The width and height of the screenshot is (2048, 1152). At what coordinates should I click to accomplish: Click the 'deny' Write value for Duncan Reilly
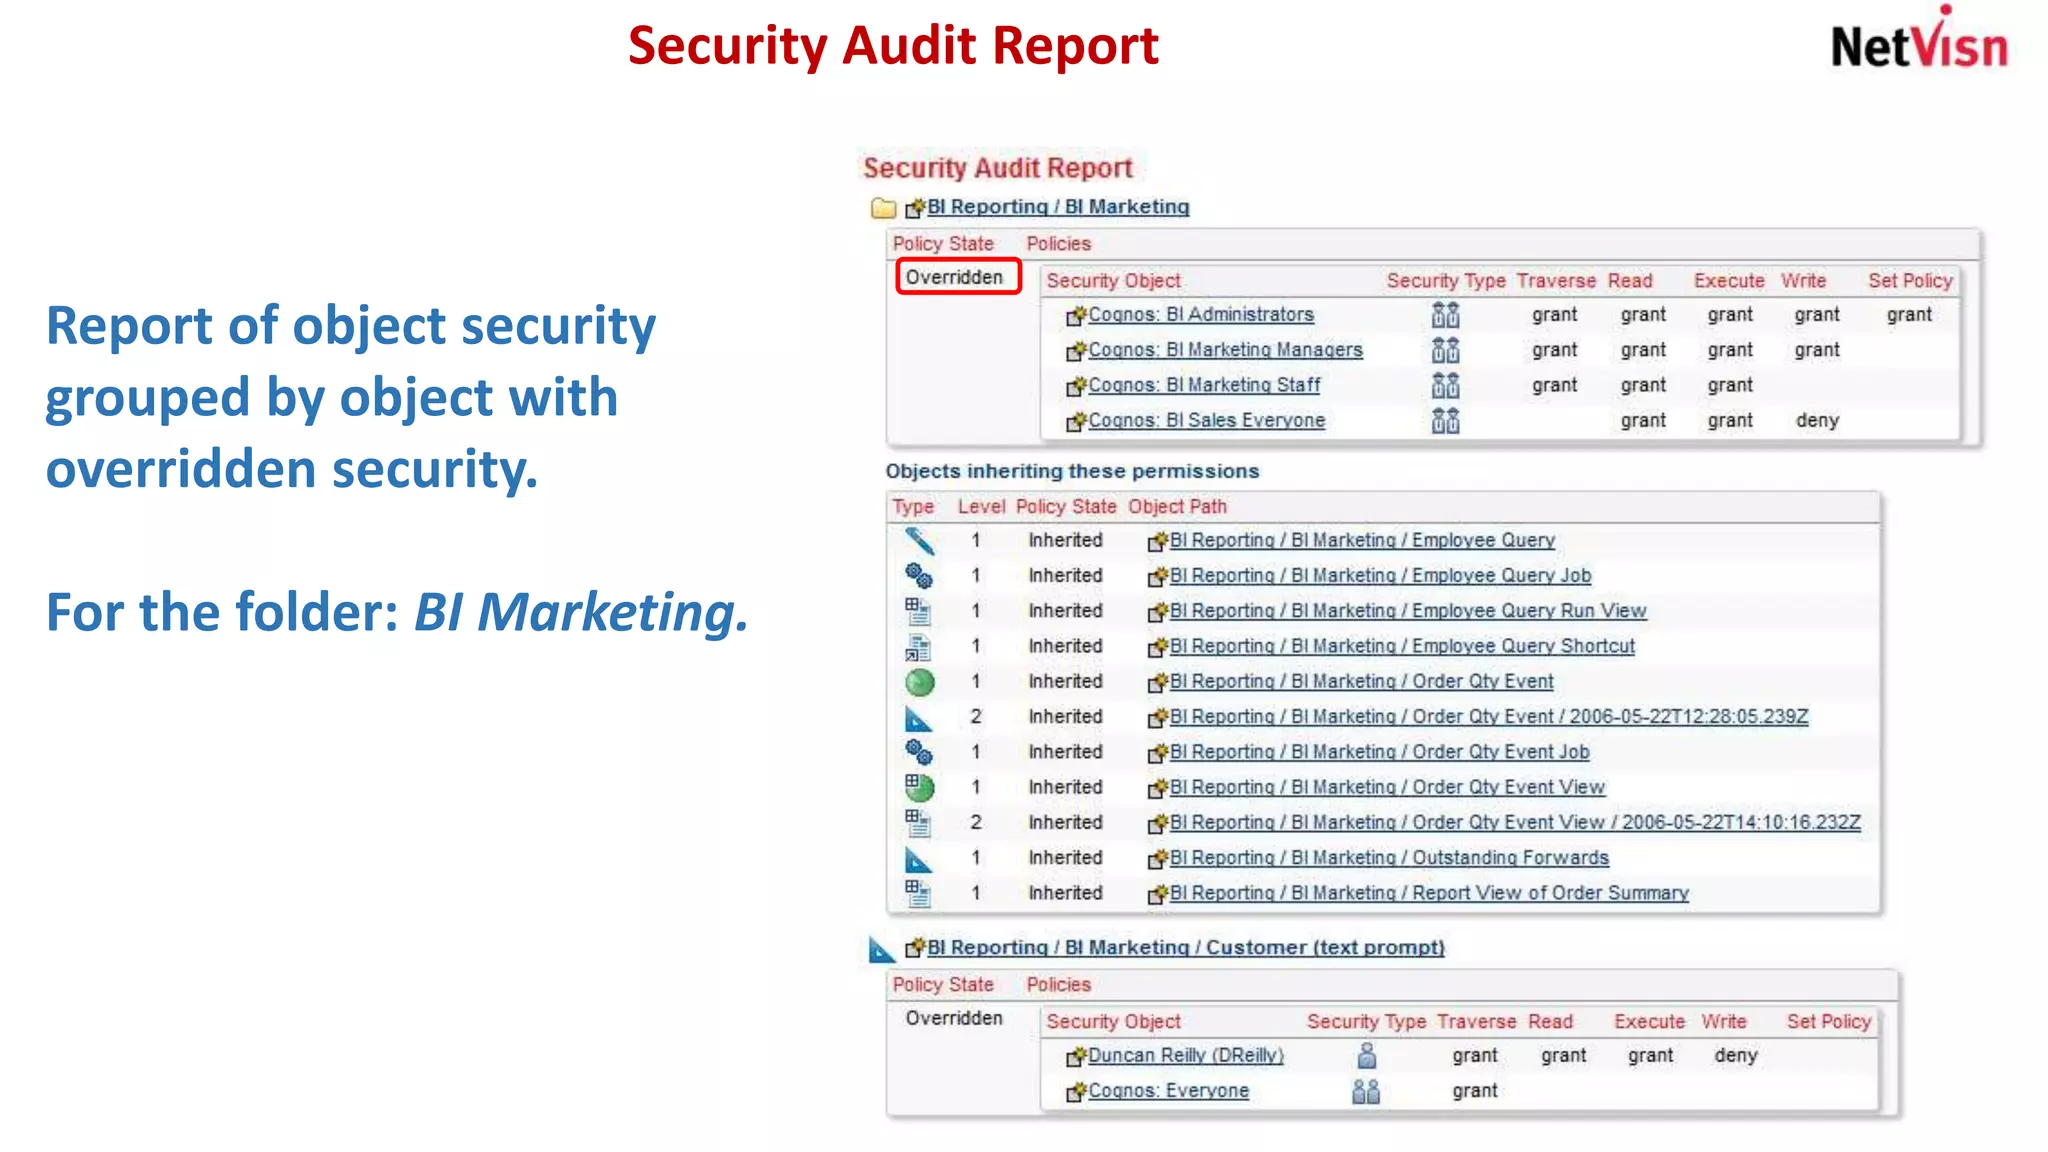click(1736, 1056)
